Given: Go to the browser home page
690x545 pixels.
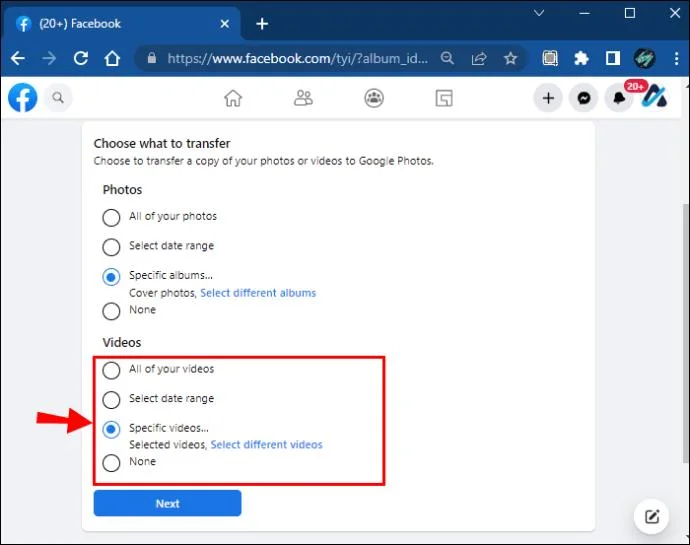Looking at the screenshot, I should point(112,58).
